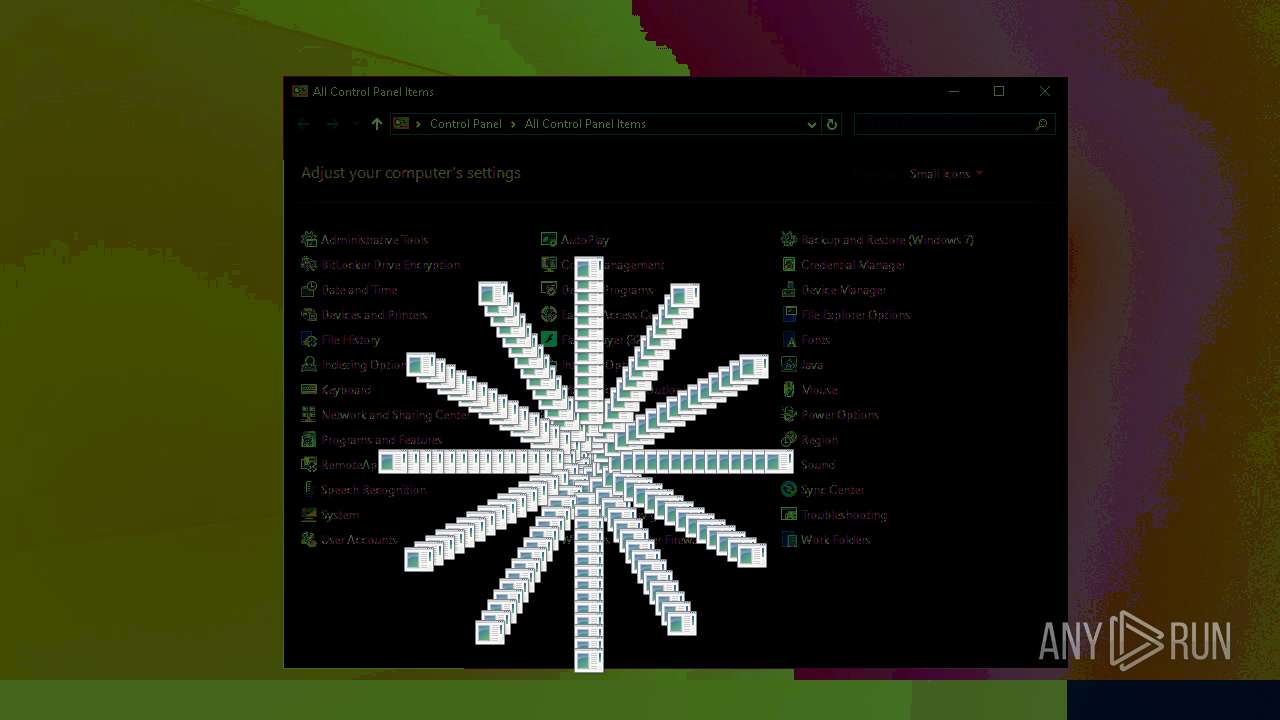1280x720 pixels.
Task: Open the AutoPlay icon
Action: point(549,240)
